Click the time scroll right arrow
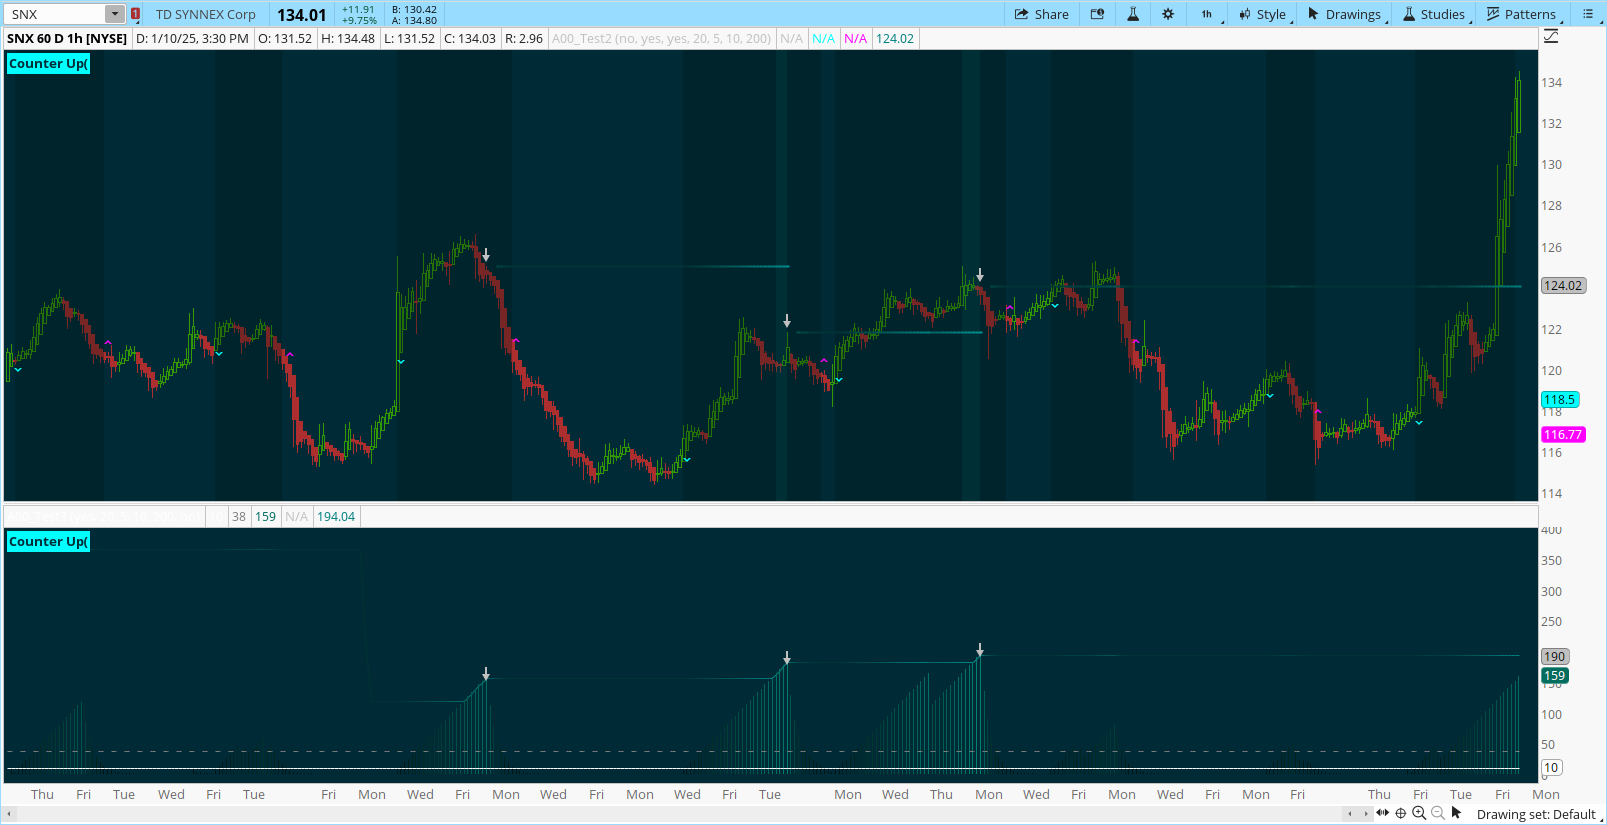The image size is (1607, 825). coord(1366,814)
